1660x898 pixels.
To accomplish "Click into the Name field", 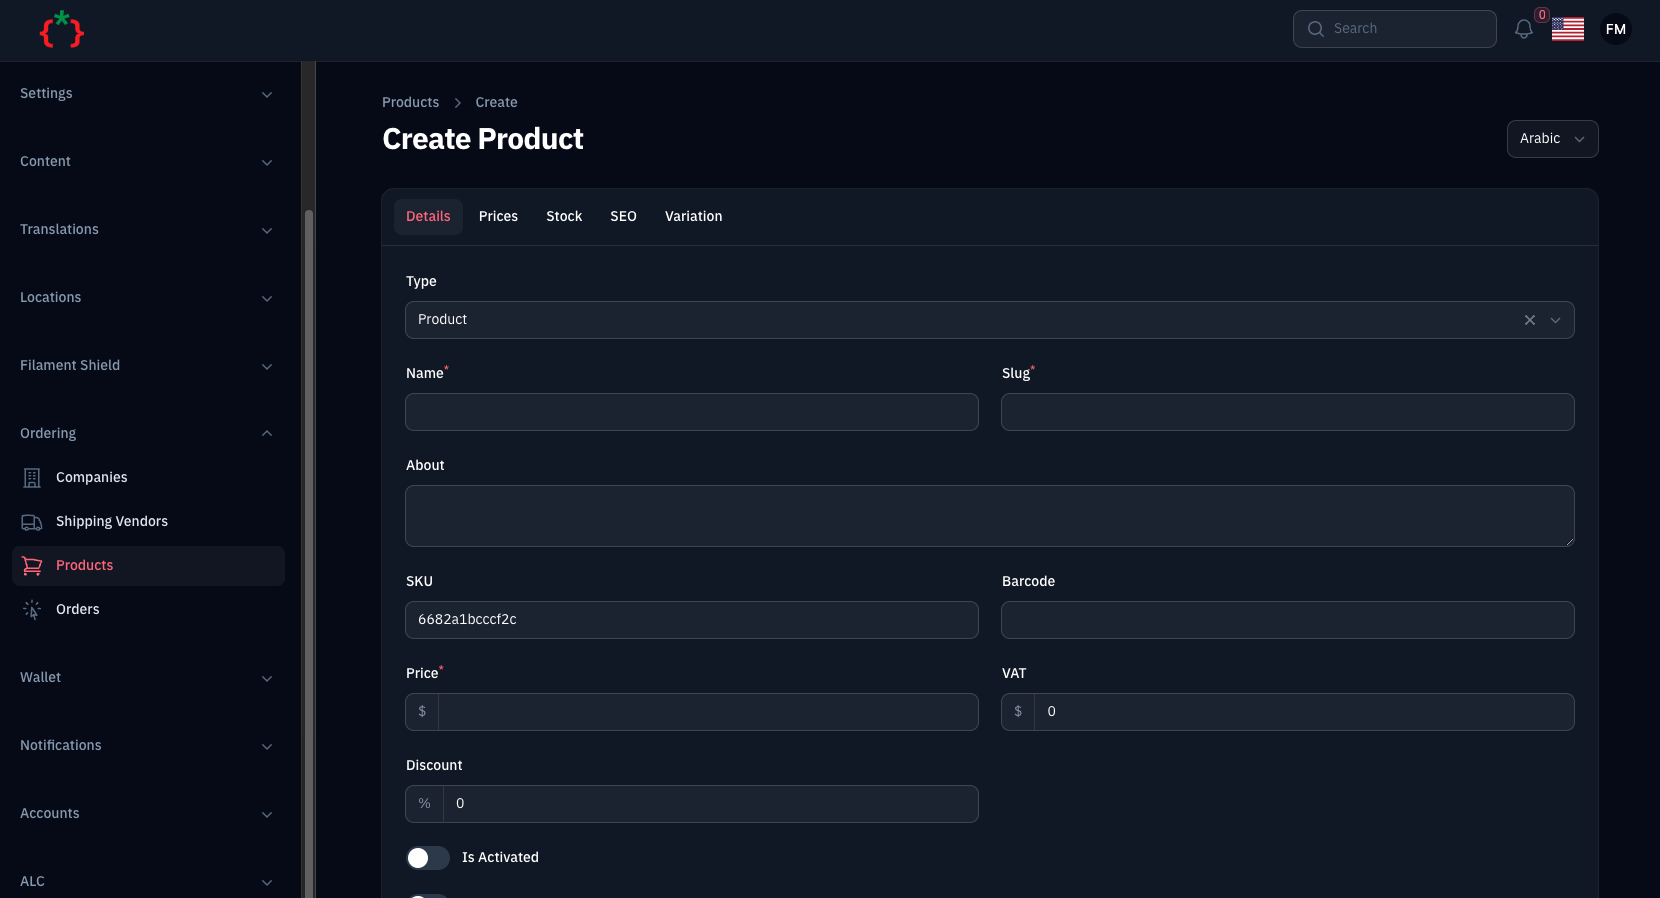I will coord(691,412).
